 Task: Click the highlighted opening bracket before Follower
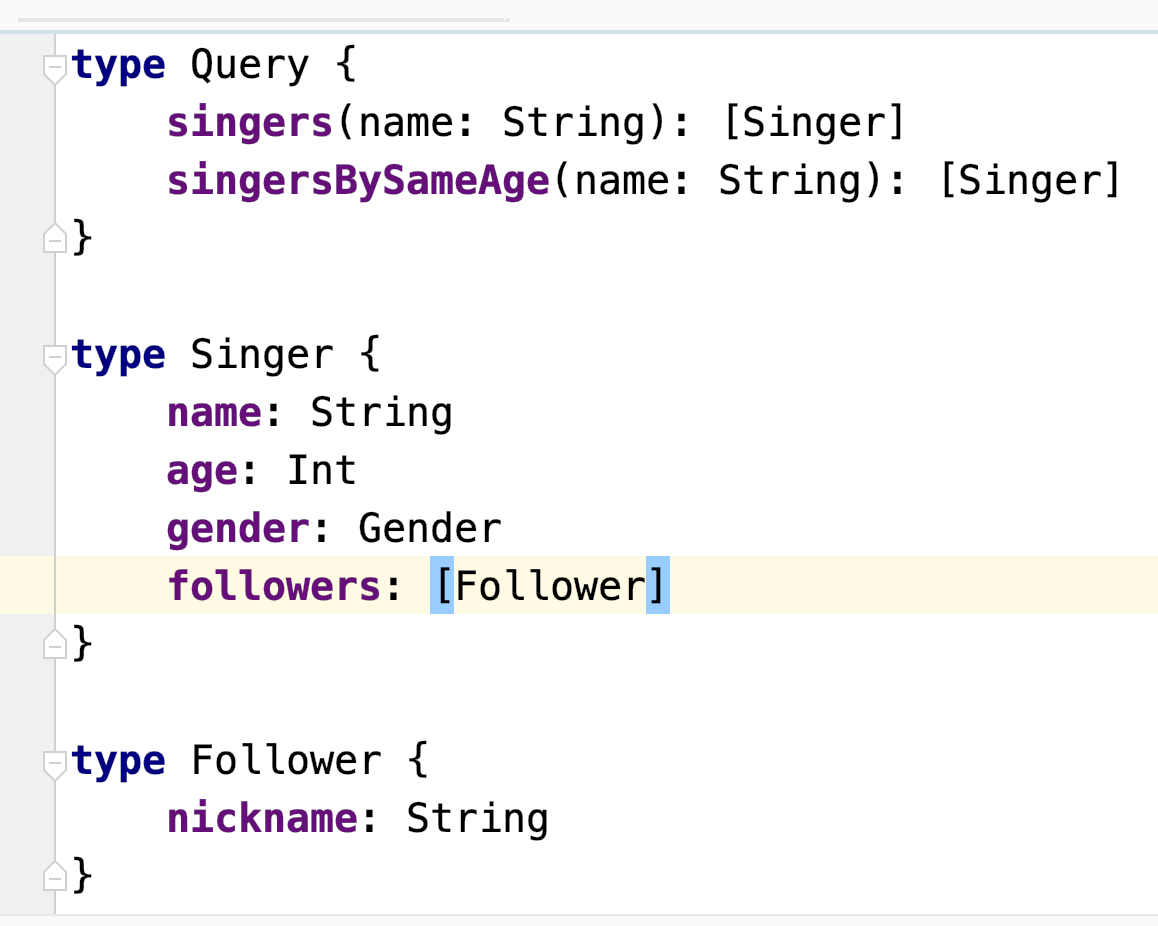442,586
